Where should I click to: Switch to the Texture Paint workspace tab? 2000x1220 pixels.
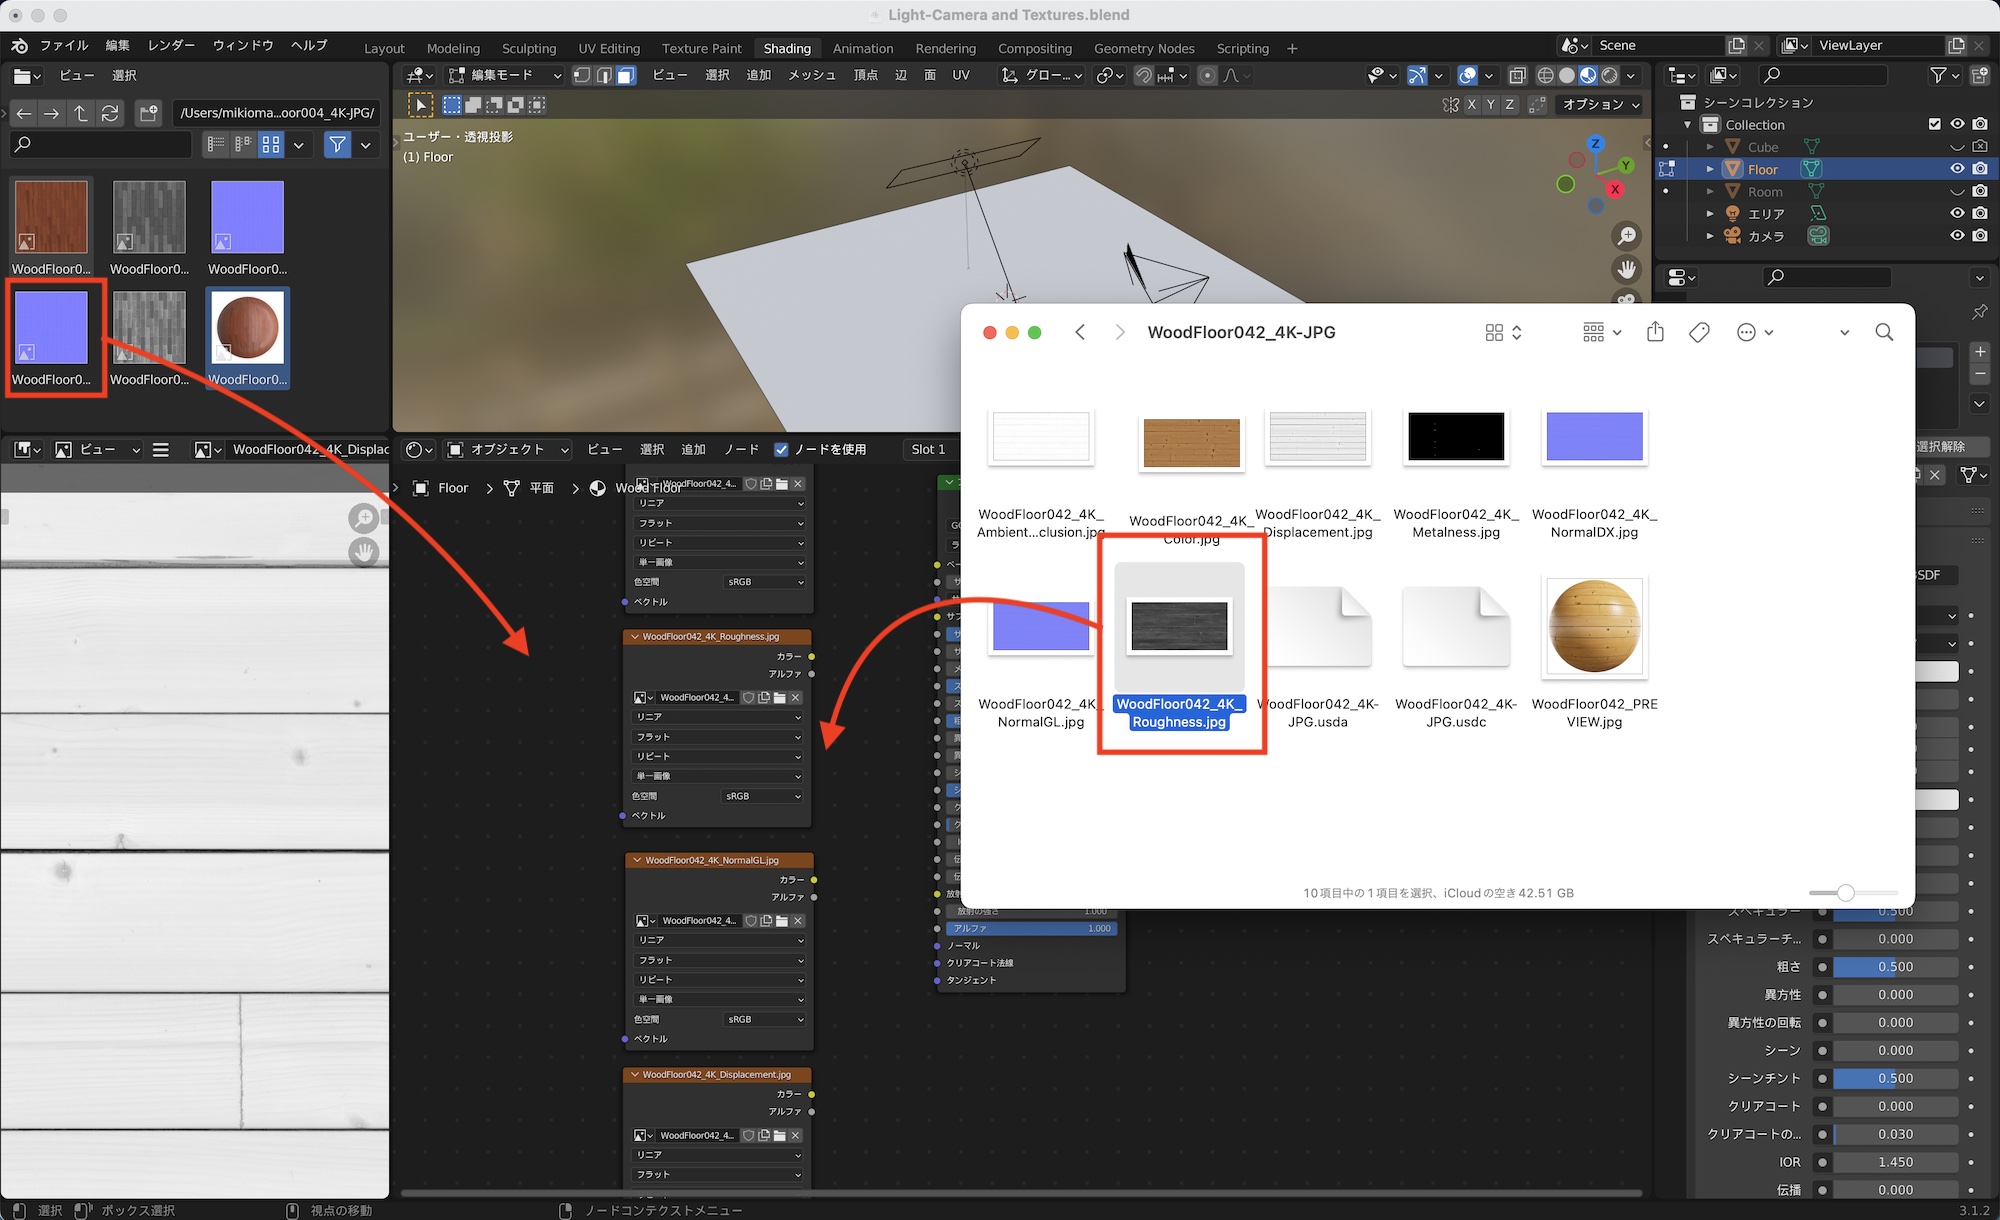(x=701, y=48)
